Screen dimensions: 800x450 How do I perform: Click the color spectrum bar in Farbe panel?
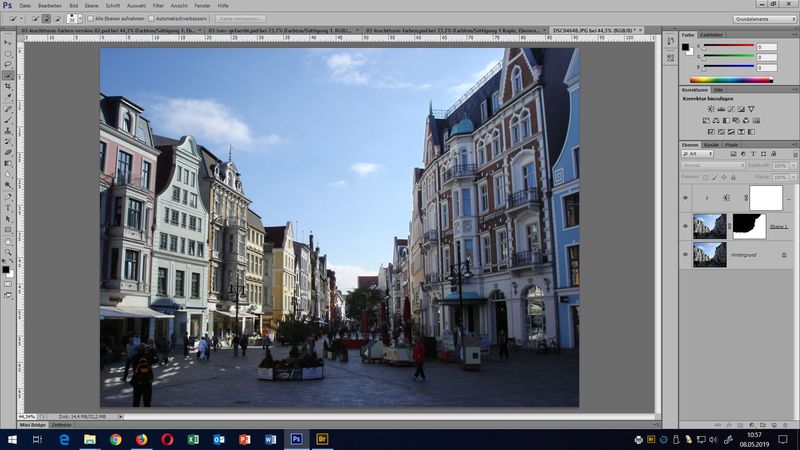coord(731,80)
